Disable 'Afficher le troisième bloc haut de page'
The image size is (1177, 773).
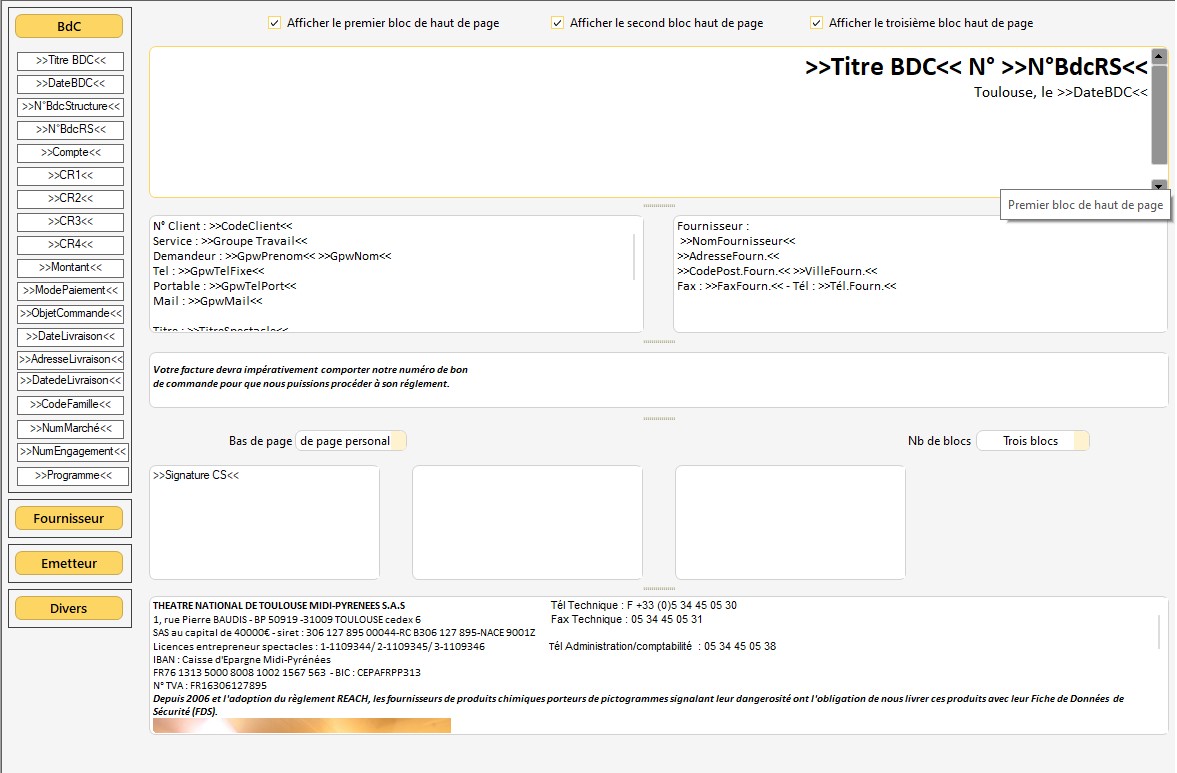click(817, 23)
